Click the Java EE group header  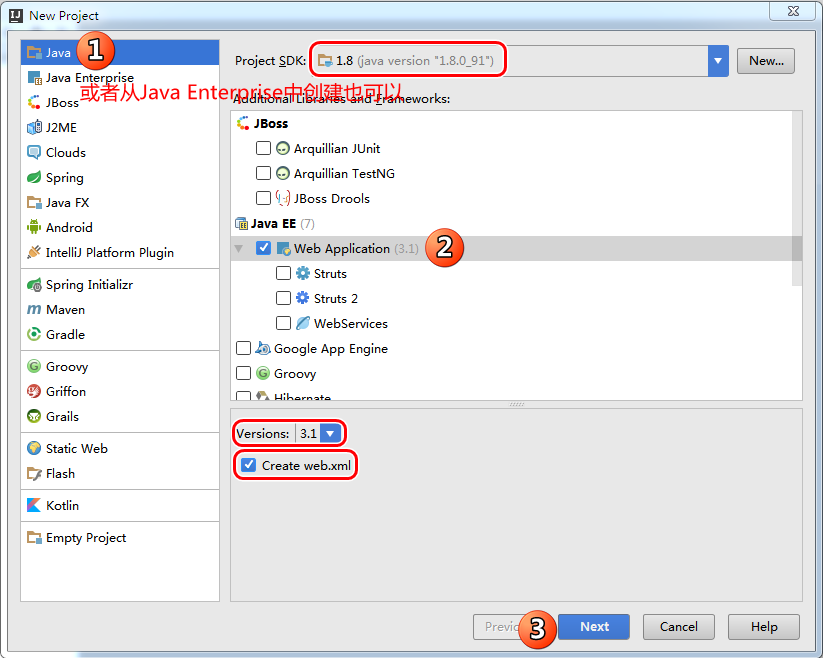coord(273,224)
